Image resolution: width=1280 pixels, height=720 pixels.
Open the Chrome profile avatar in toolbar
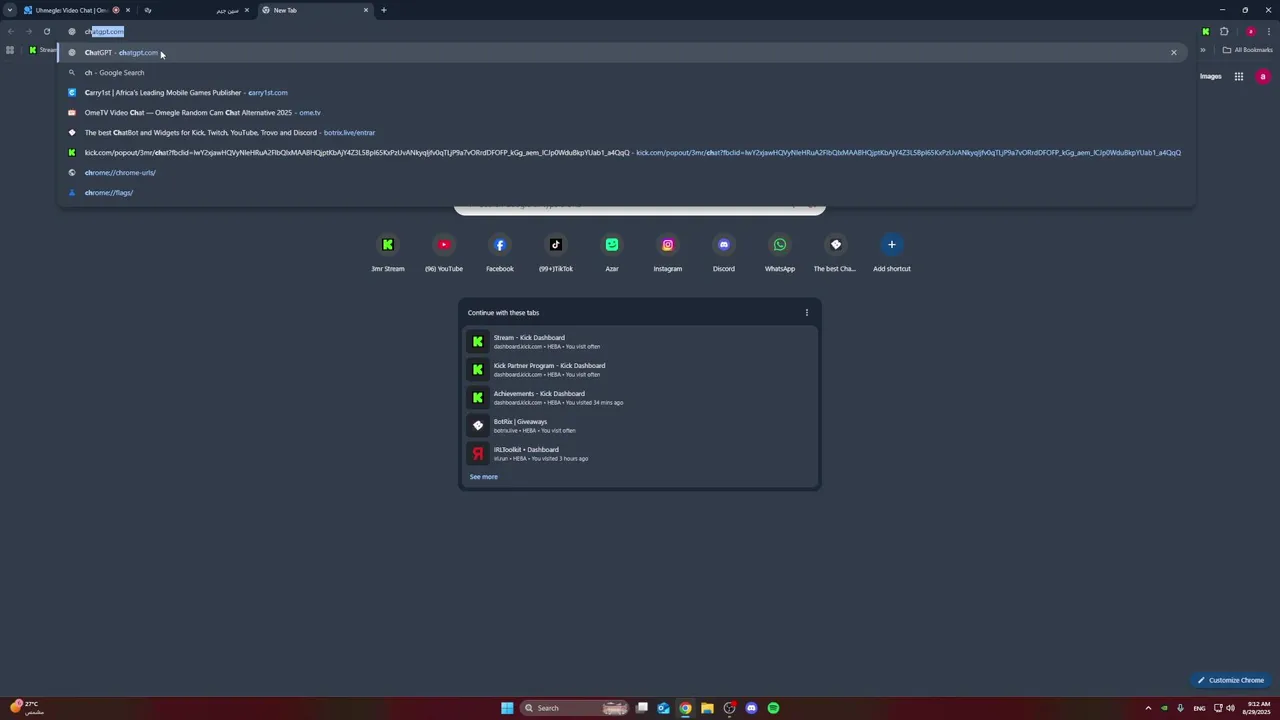click(x=1250, y=31)
